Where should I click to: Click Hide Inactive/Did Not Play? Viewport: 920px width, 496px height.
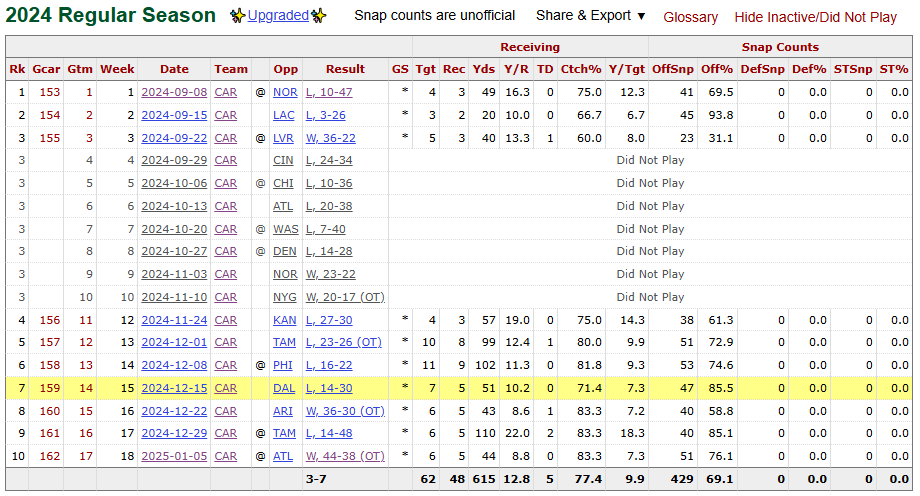click(816, 18)
